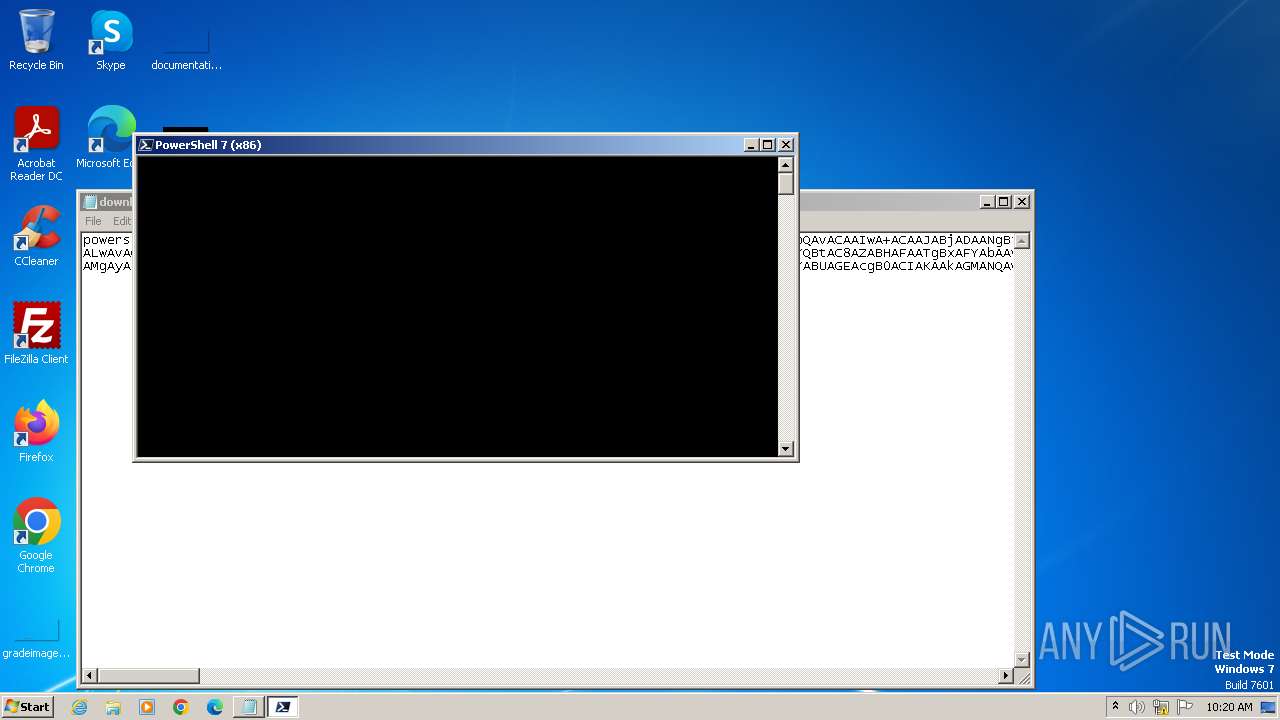Launch Skype from the desktop
This screenshot has height=720, width=1280.
[111, 40]
